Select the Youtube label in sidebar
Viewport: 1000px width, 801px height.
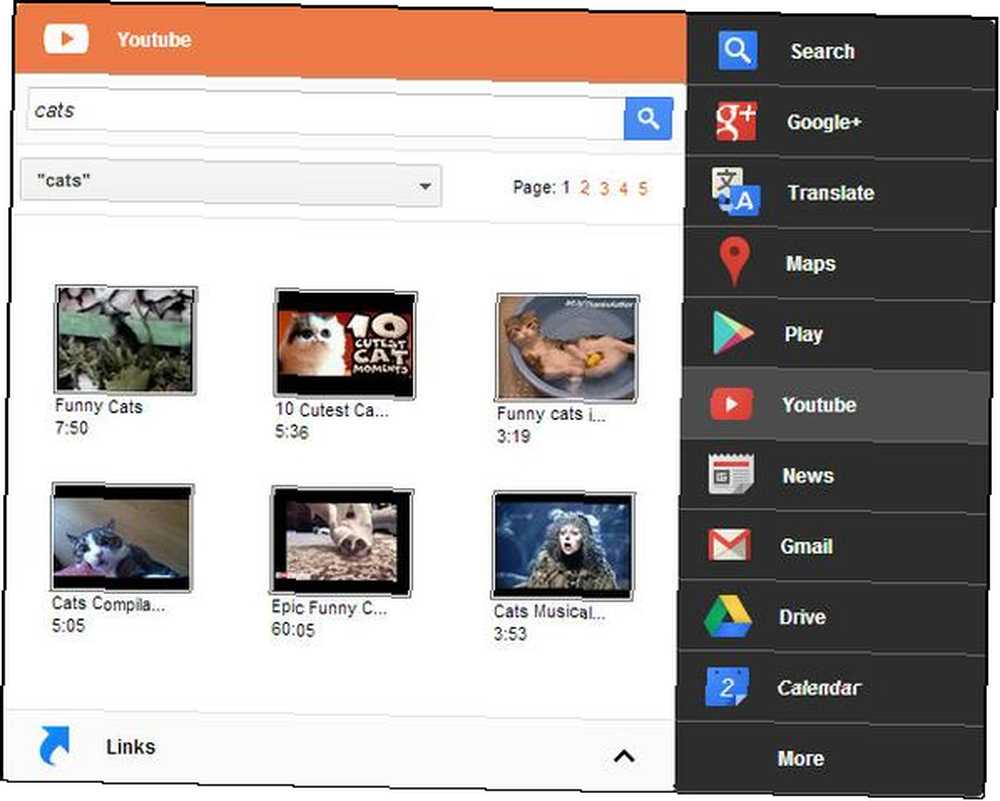[820, 405]
